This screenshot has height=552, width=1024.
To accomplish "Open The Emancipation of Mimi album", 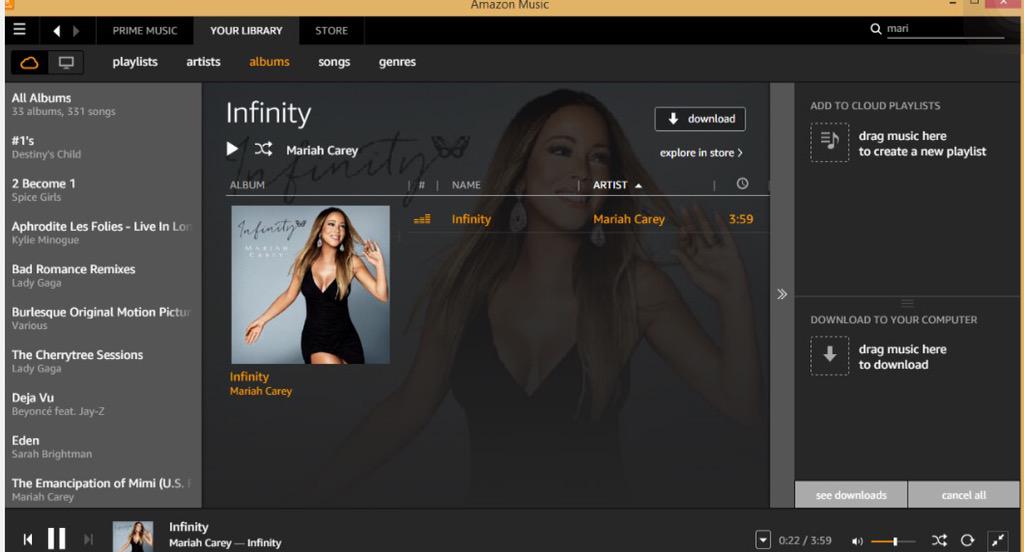I will (x=103, y=489).
